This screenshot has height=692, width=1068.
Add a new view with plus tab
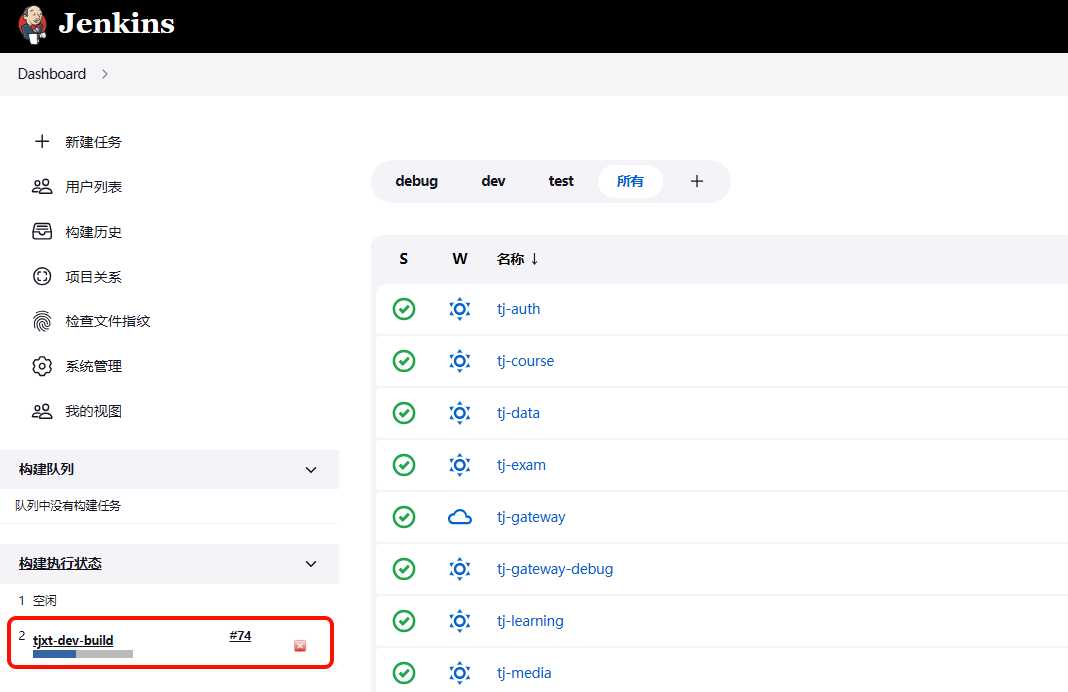(x=696, y=181)
